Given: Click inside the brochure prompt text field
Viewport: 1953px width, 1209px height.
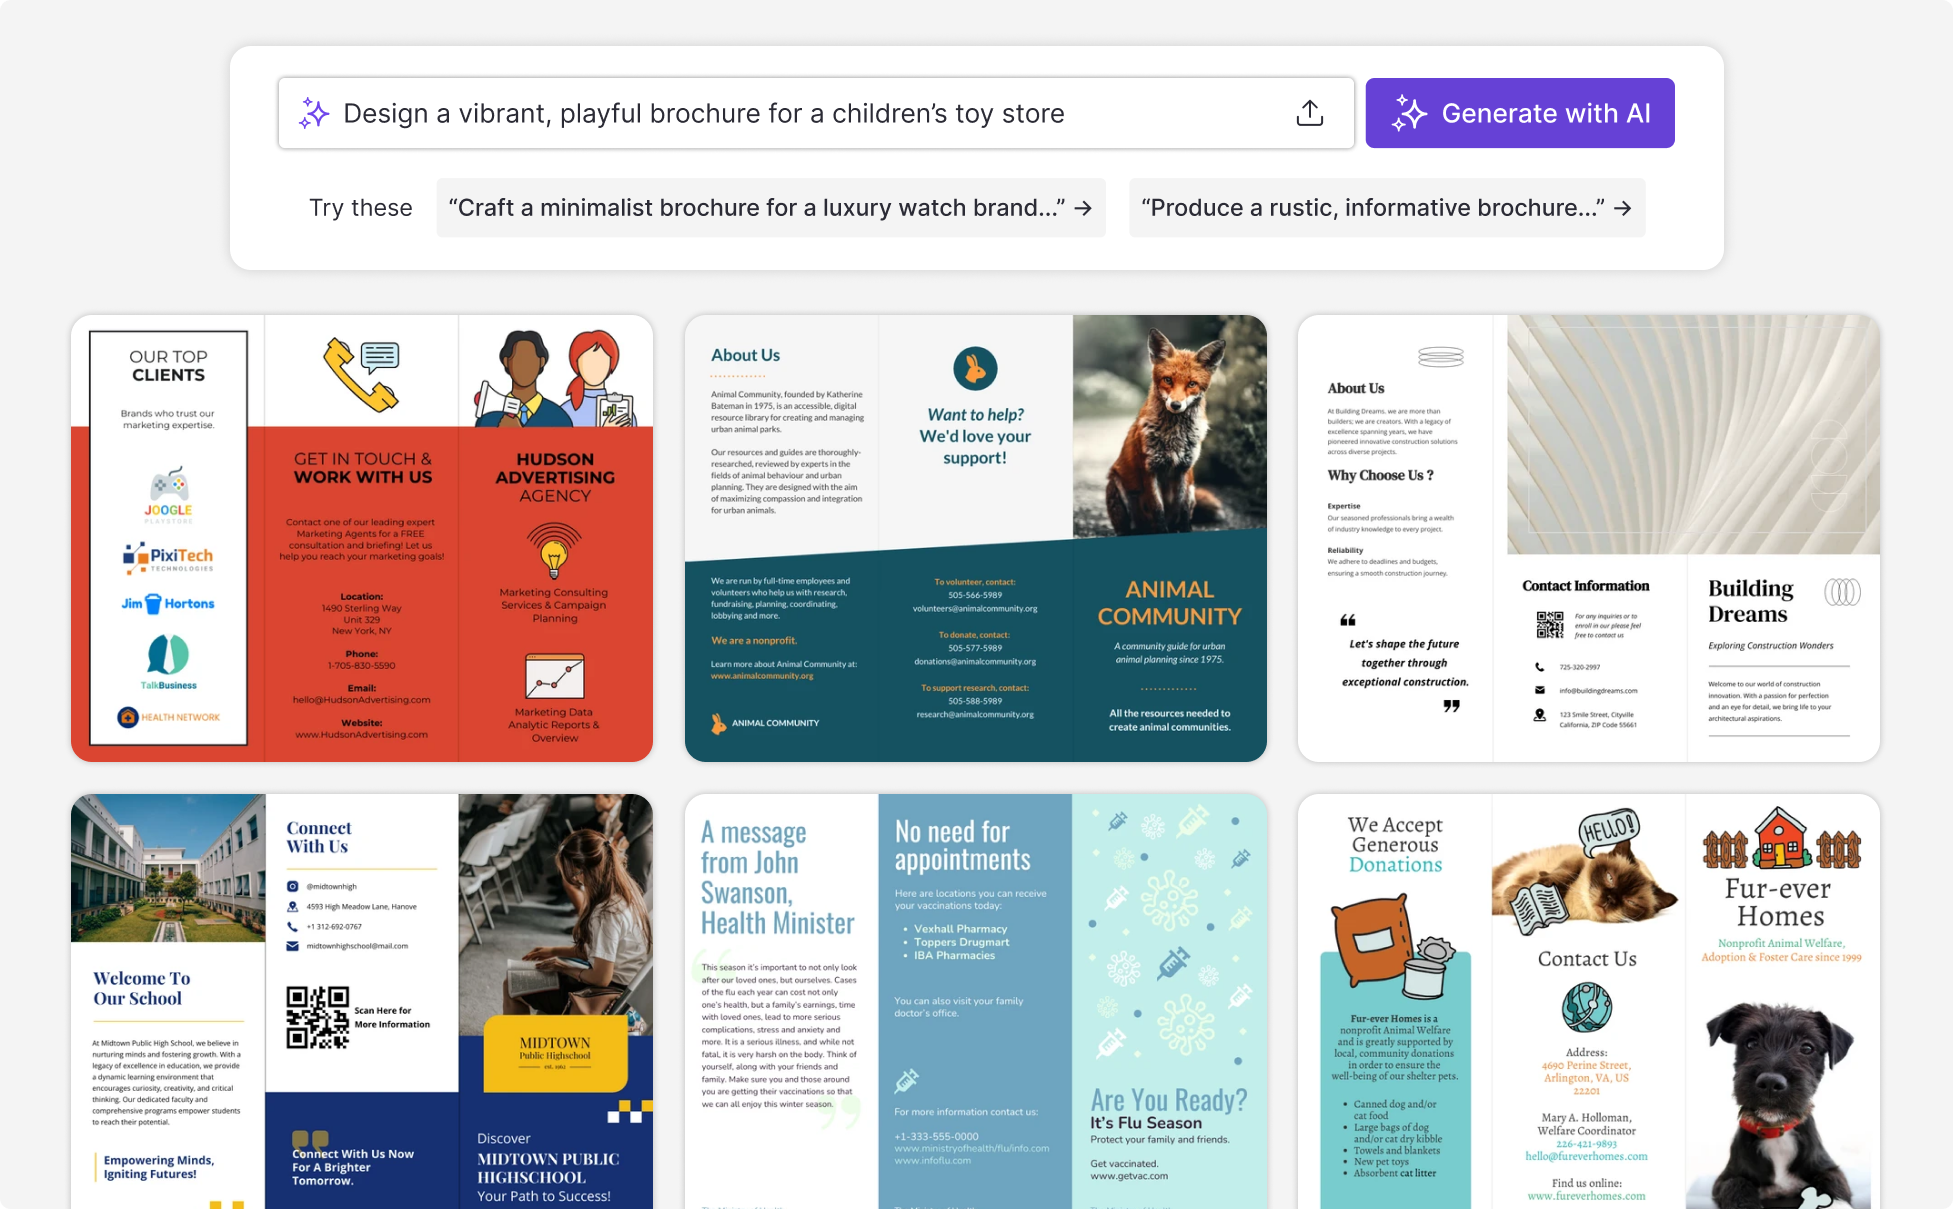Looking at the screenshot, I should [x=700, y=113].
